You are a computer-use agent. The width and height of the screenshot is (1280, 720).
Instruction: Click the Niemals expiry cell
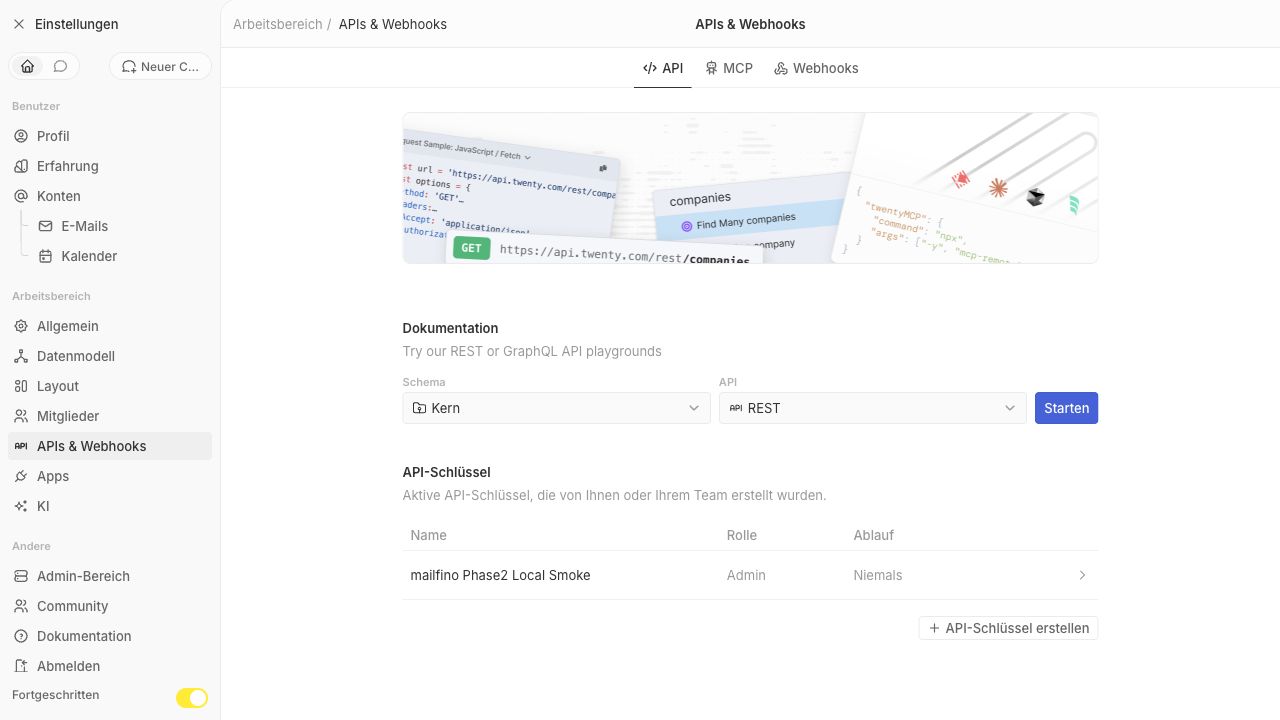[x=878, y=575]
